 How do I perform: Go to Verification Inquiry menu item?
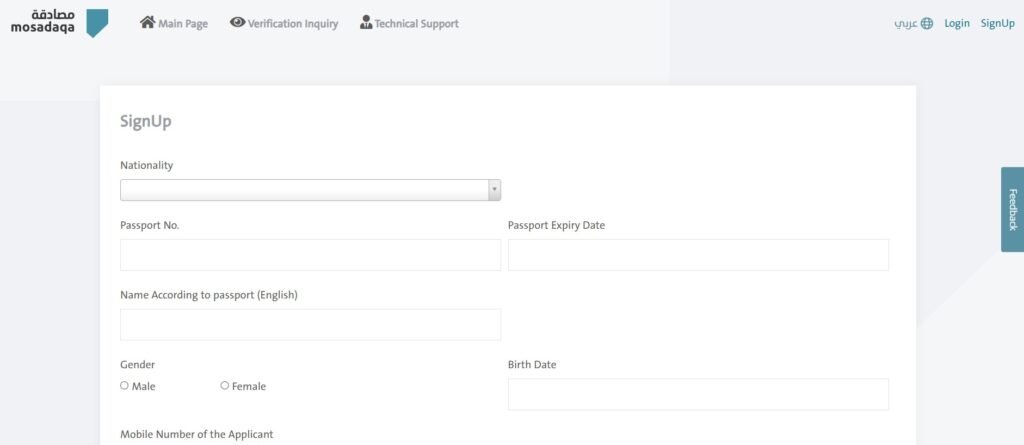[293, 24]
